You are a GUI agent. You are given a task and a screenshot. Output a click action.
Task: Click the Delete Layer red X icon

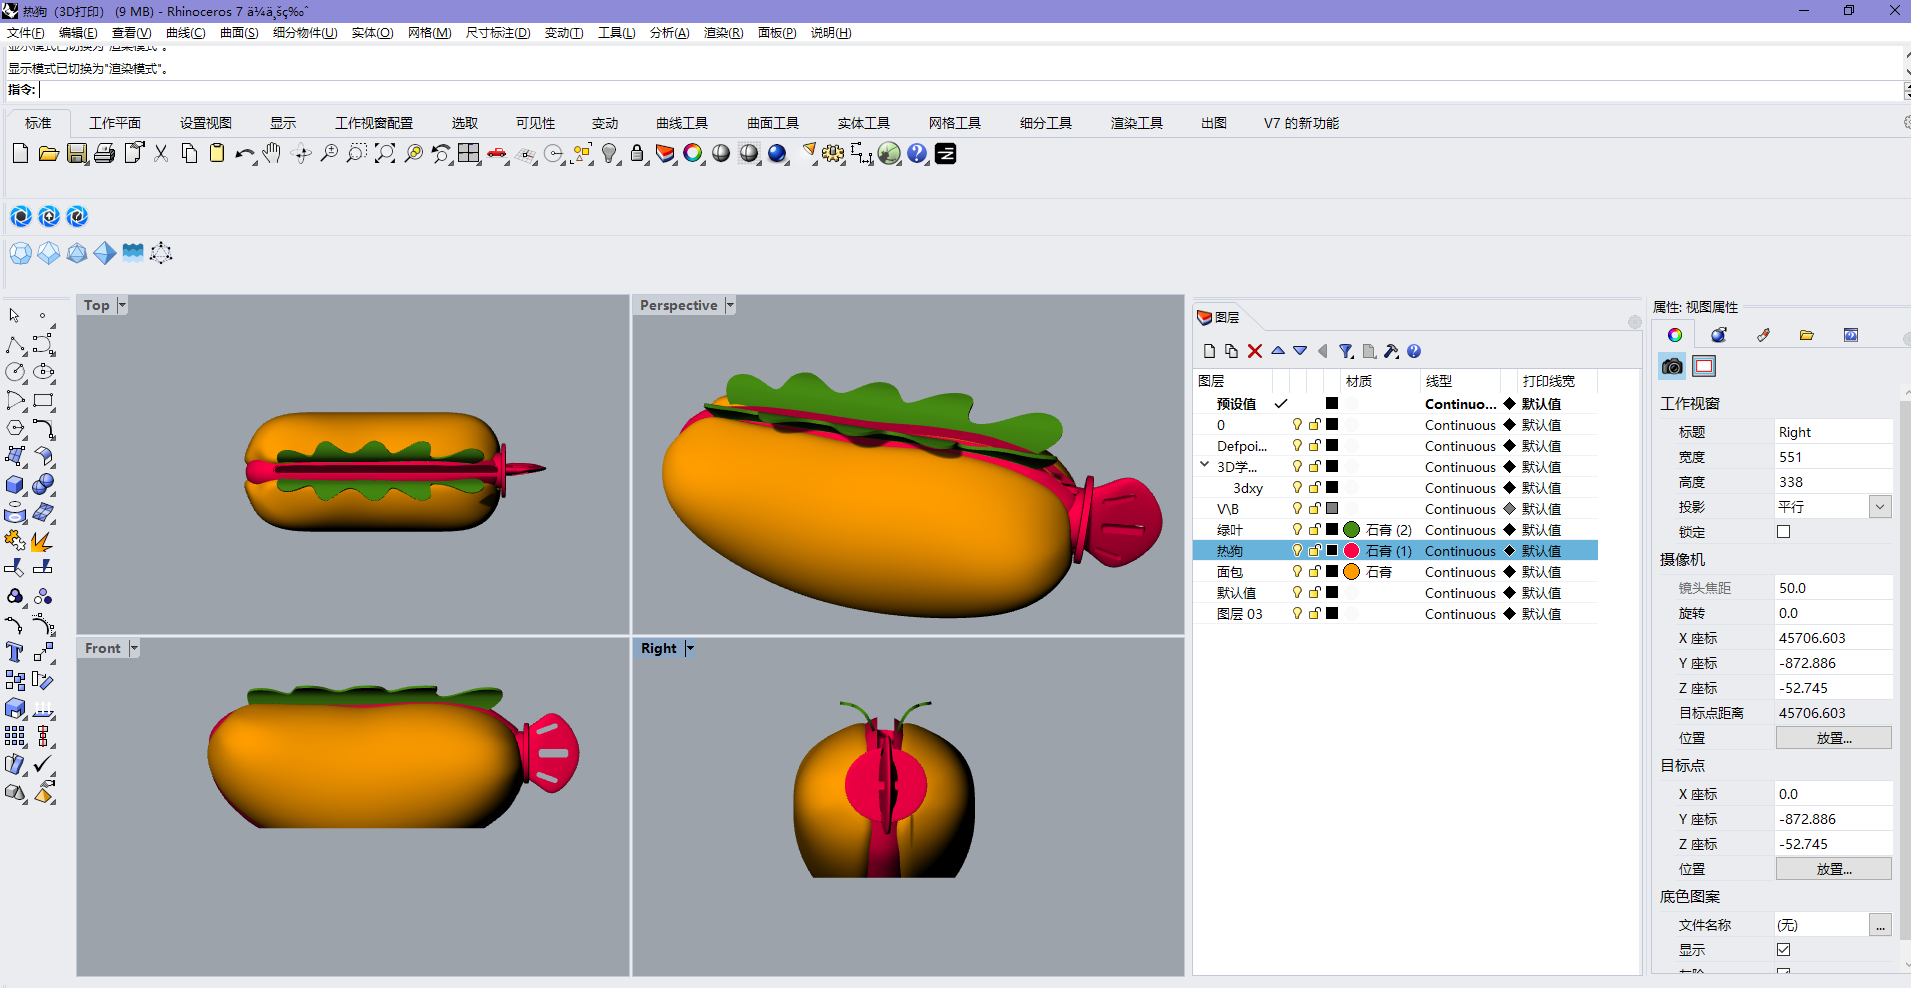pyautogui.click(x=1254, y=351)
